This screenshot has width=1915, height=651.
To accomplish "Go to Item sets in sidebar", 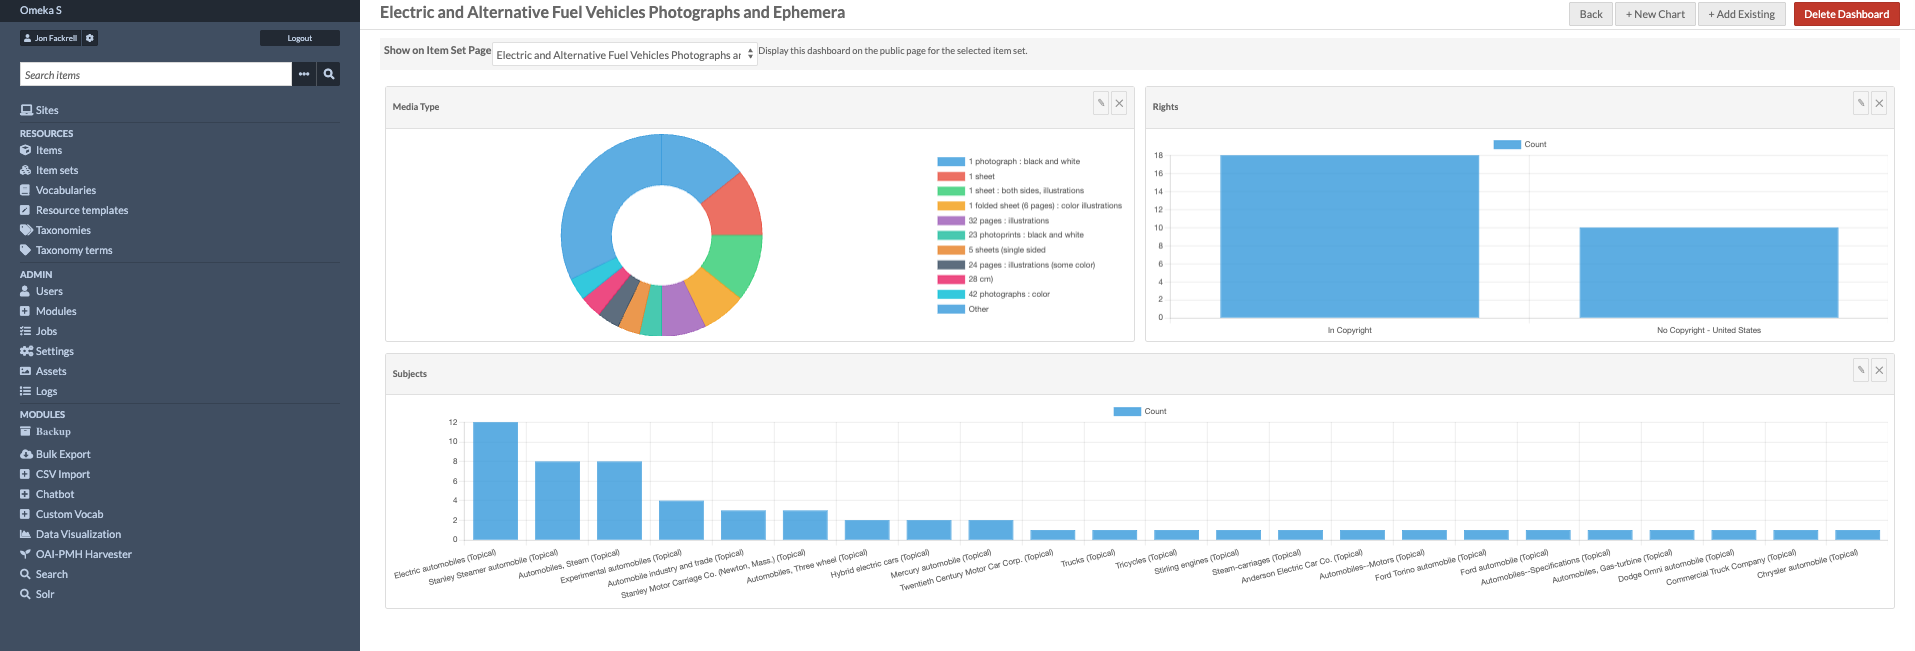I will pos(56,170).
